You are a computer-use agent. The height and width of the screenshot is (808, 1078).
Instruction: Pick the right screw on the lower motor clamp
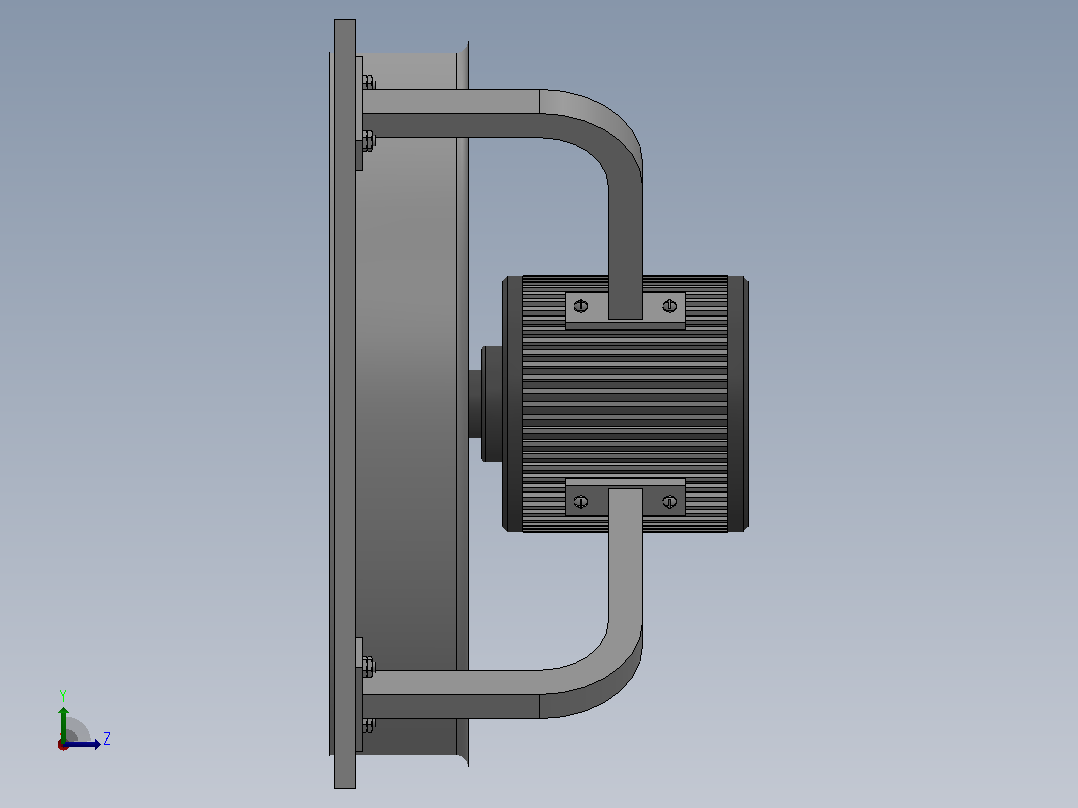pos(670,502)
